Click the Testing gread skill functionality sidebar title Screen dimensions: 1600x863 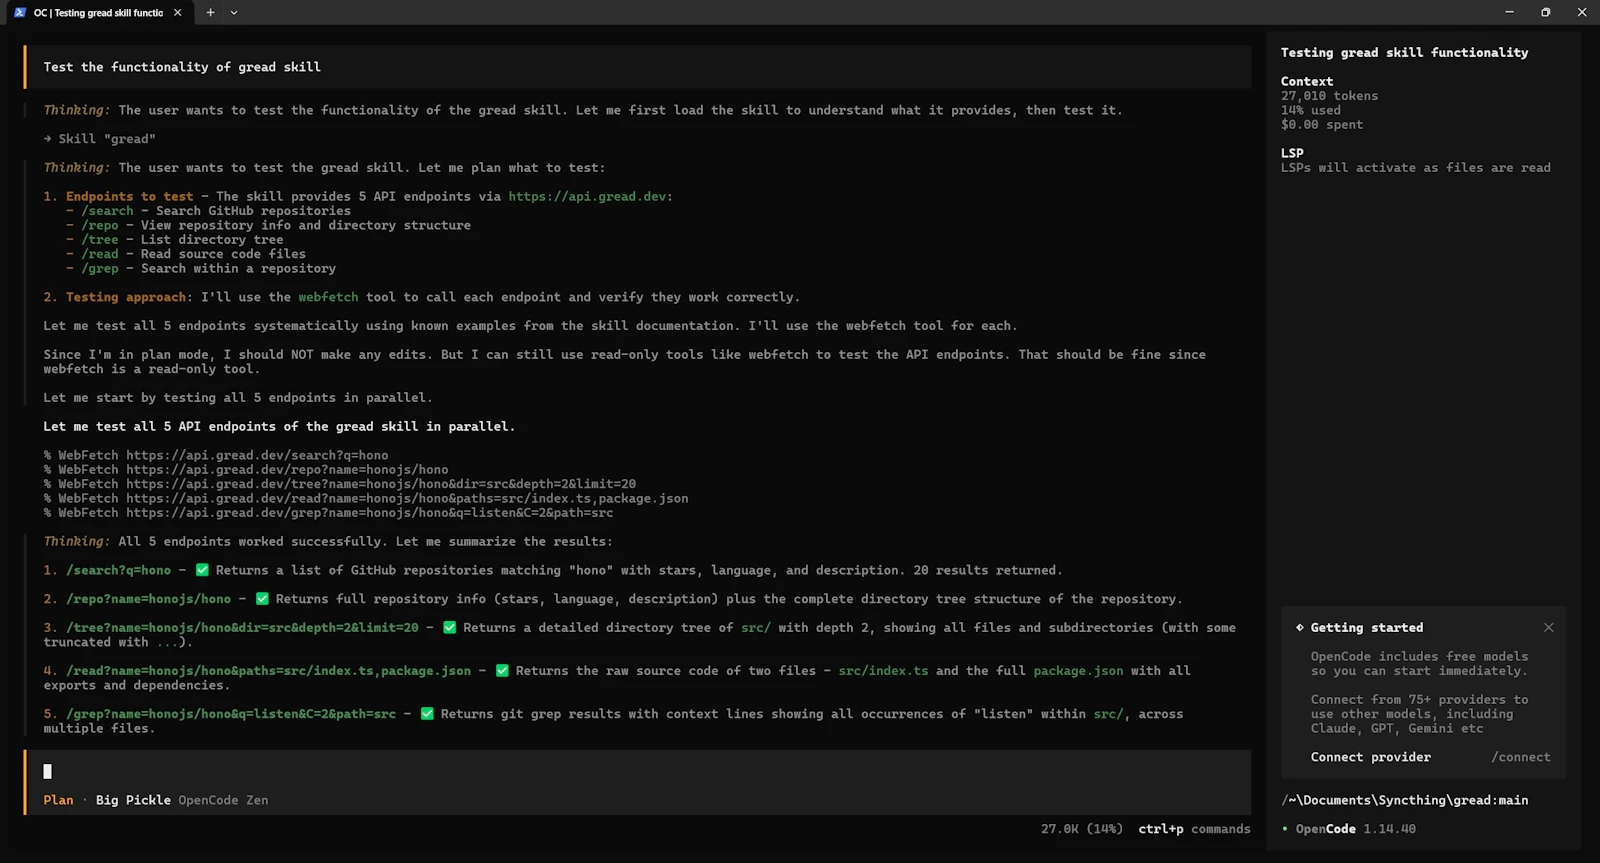[1404, 52]
